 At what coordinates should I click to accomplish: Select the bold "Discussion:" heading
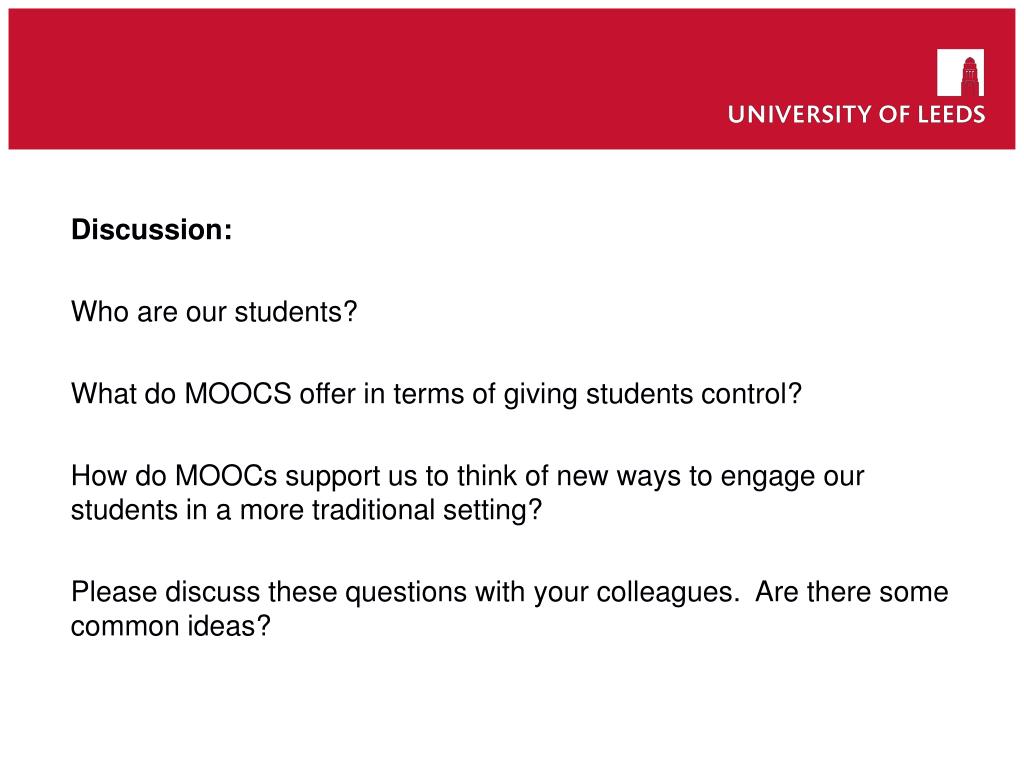pos(152,230)
